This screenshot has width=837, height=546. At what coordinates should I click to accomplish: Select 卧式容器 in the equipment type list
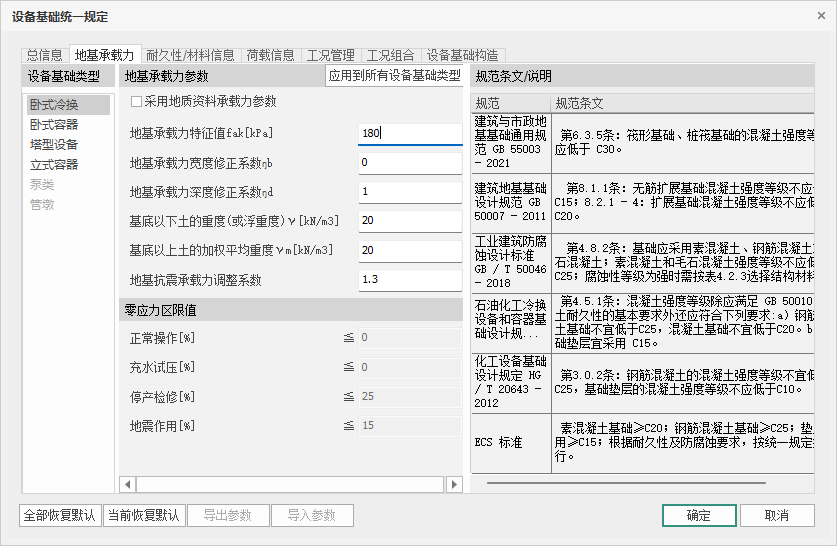pyautogui.click(x=68, y=125)
